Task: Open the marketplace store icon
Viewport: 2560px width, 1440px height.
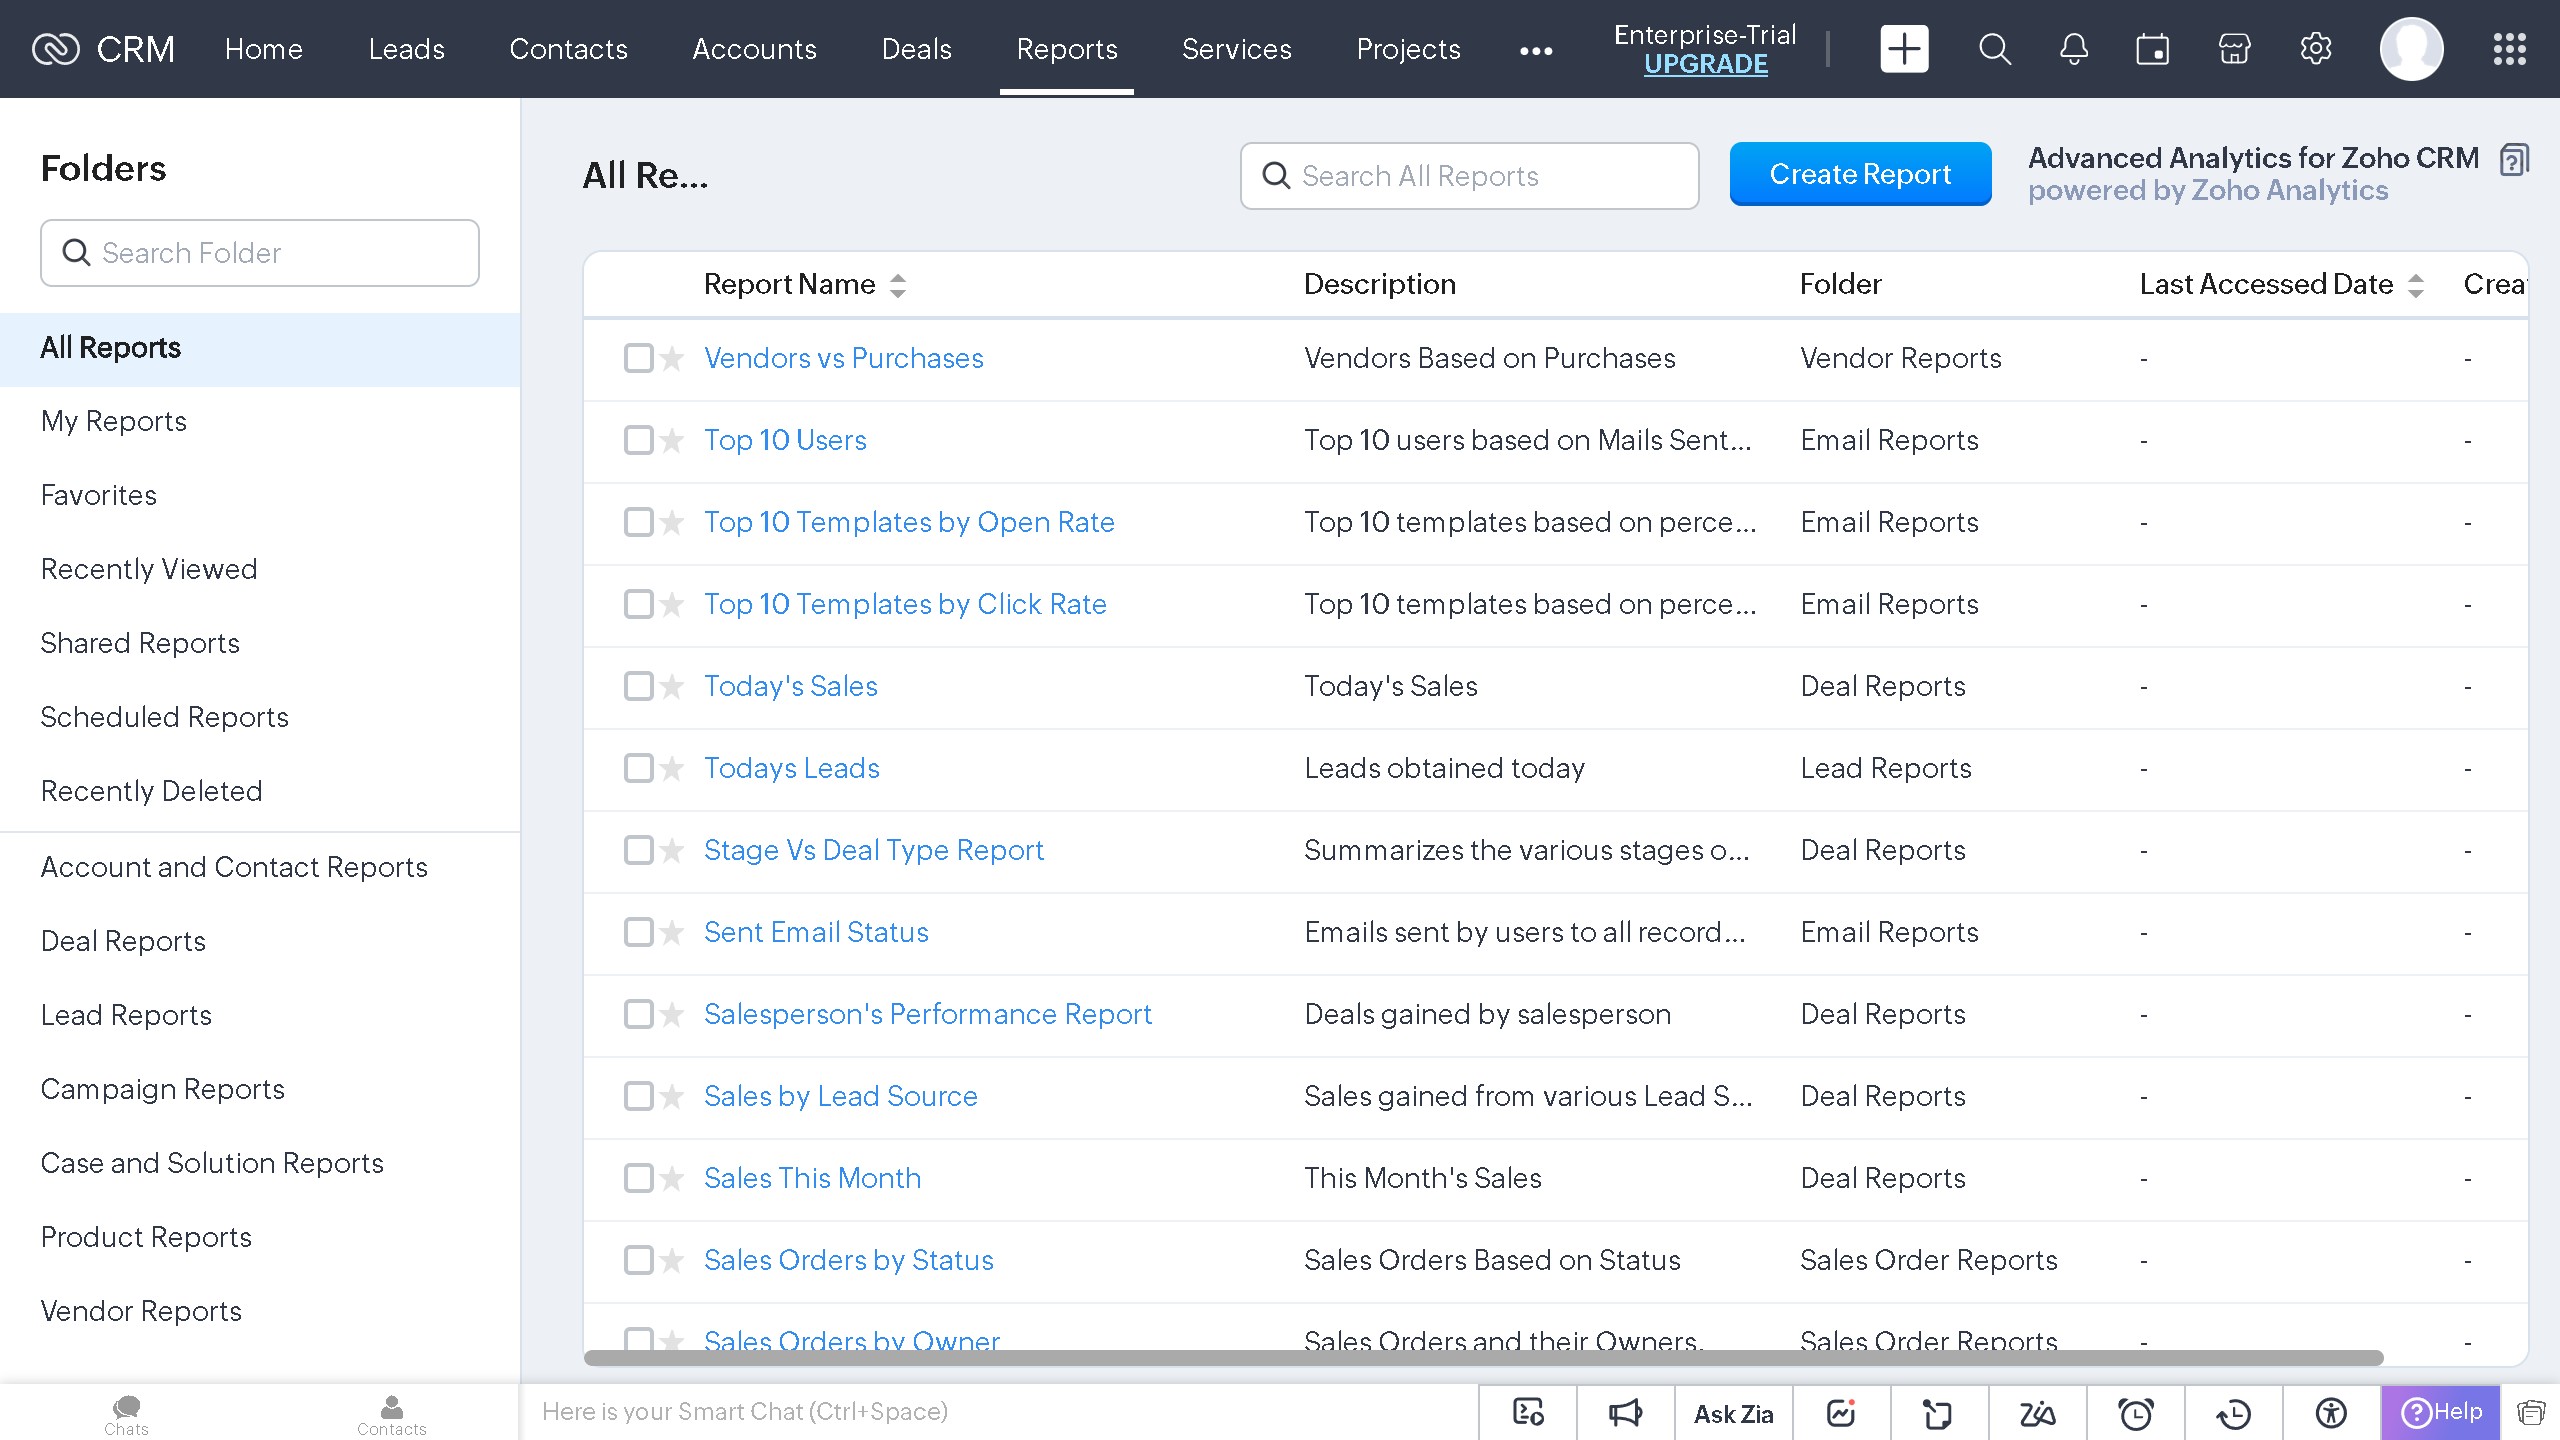Action: point(2234,49)
